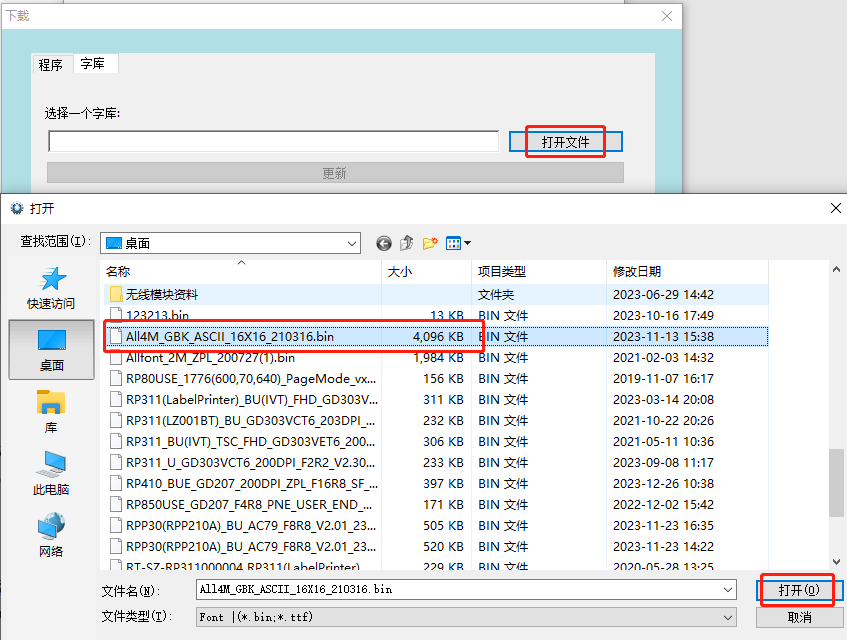
Task: Go up one folder level
Action: pyautogui.click(x=407, y=243)
